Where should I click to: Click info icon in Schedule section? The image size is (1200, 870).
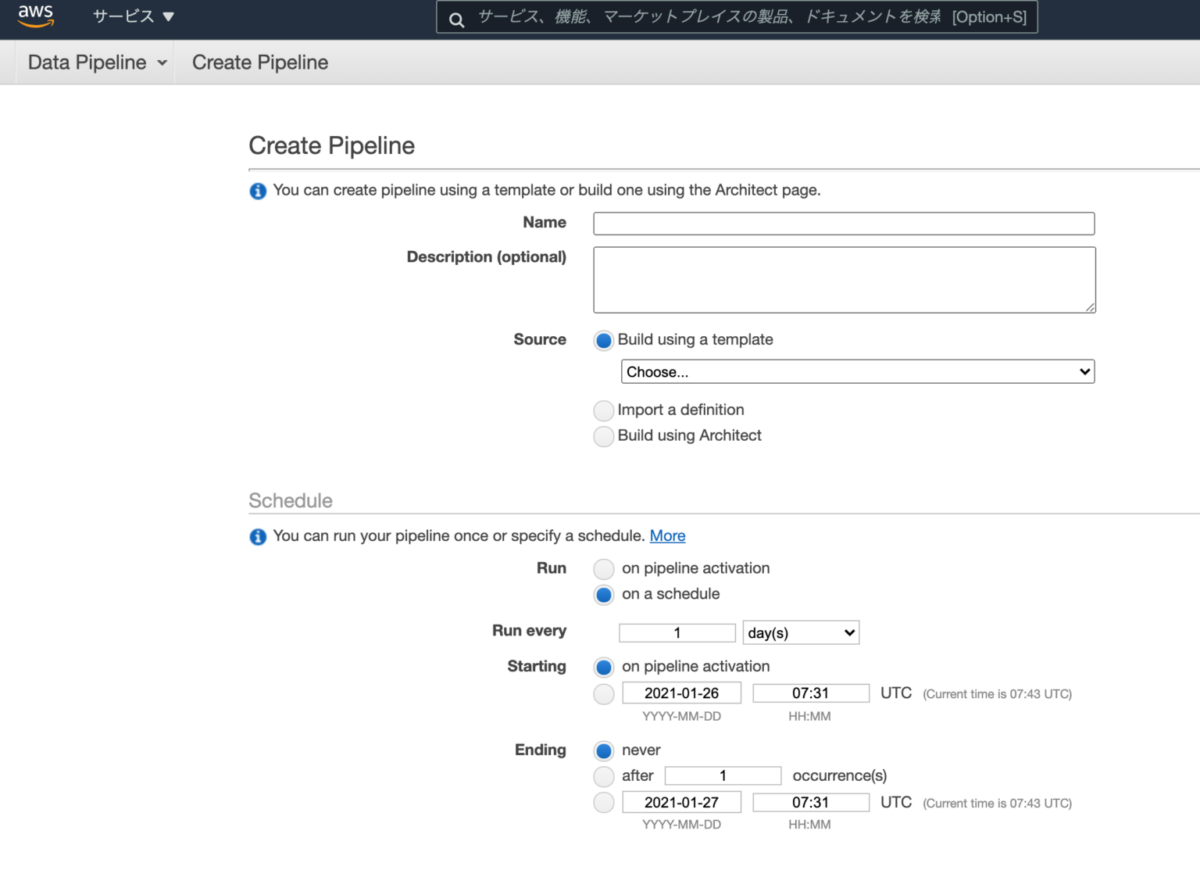[x=258, y=537]
